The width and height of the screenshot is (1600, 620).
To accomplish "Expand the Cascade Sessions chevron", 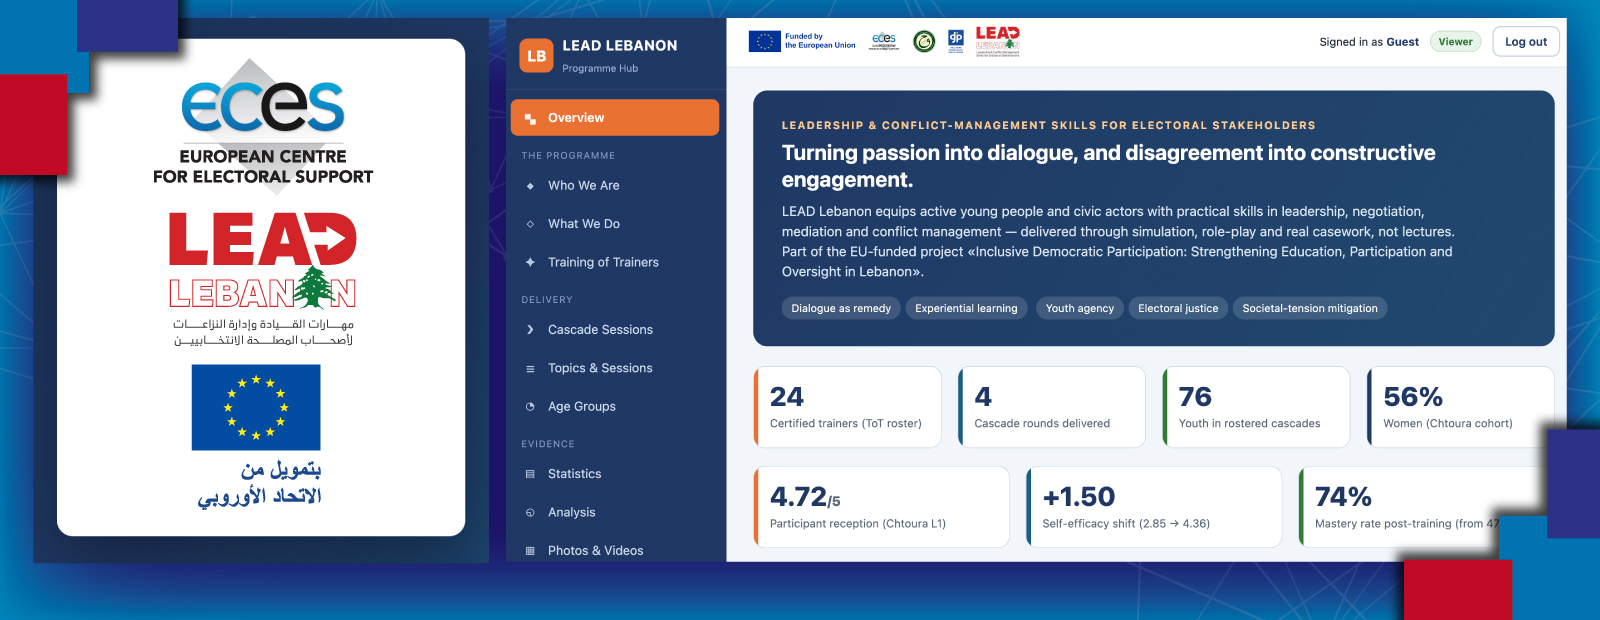I will click(530, 330).
